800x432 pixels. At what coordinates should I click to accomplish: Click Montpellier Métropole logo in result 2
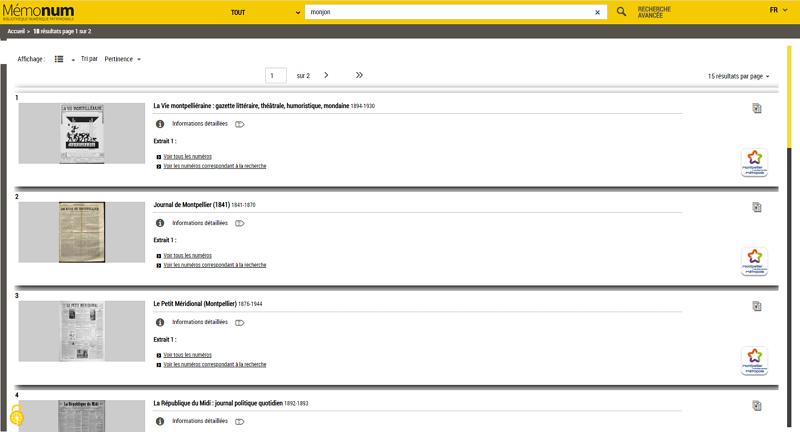(x=755, y=262)
